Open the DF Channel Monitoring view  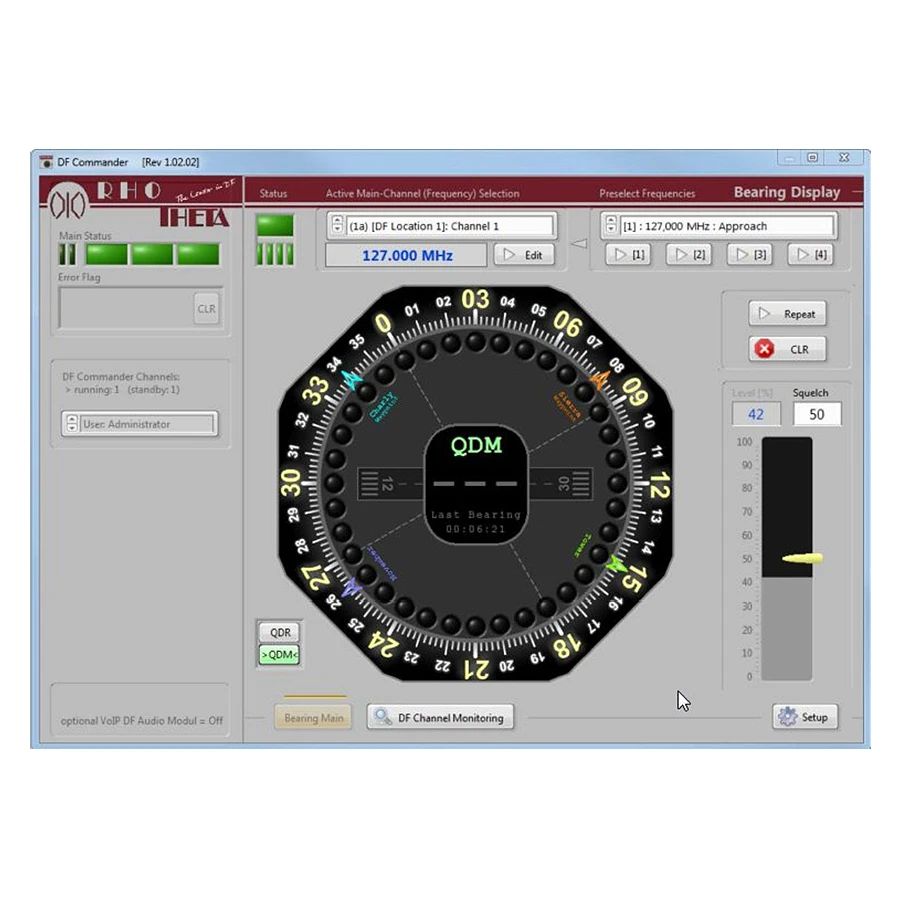(441, 717)
